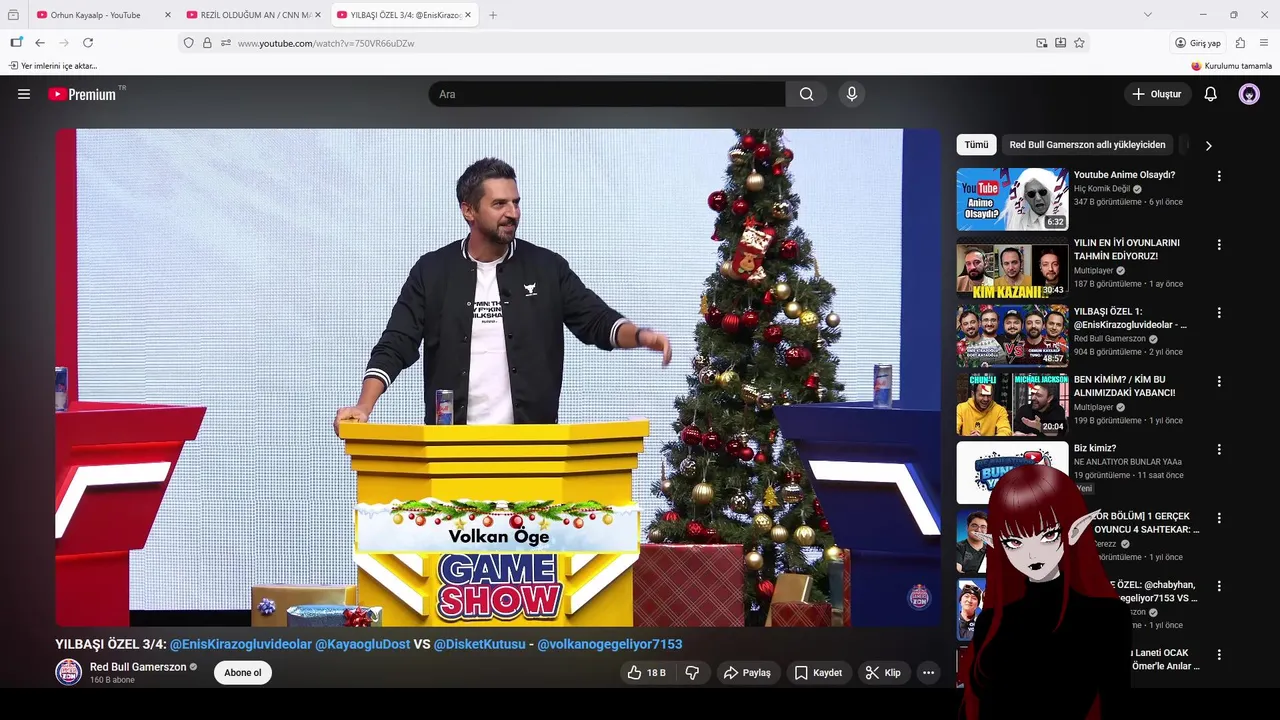1280x720 pixels.
Task: Open @EnisKirazogluvideolar channel link
Action: (241, 644)
